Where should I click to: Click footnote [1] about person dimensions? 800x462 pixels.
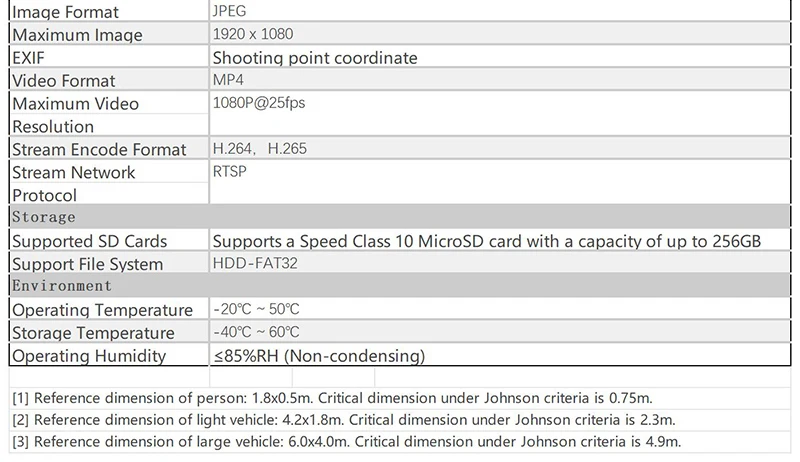coord(332,398)
